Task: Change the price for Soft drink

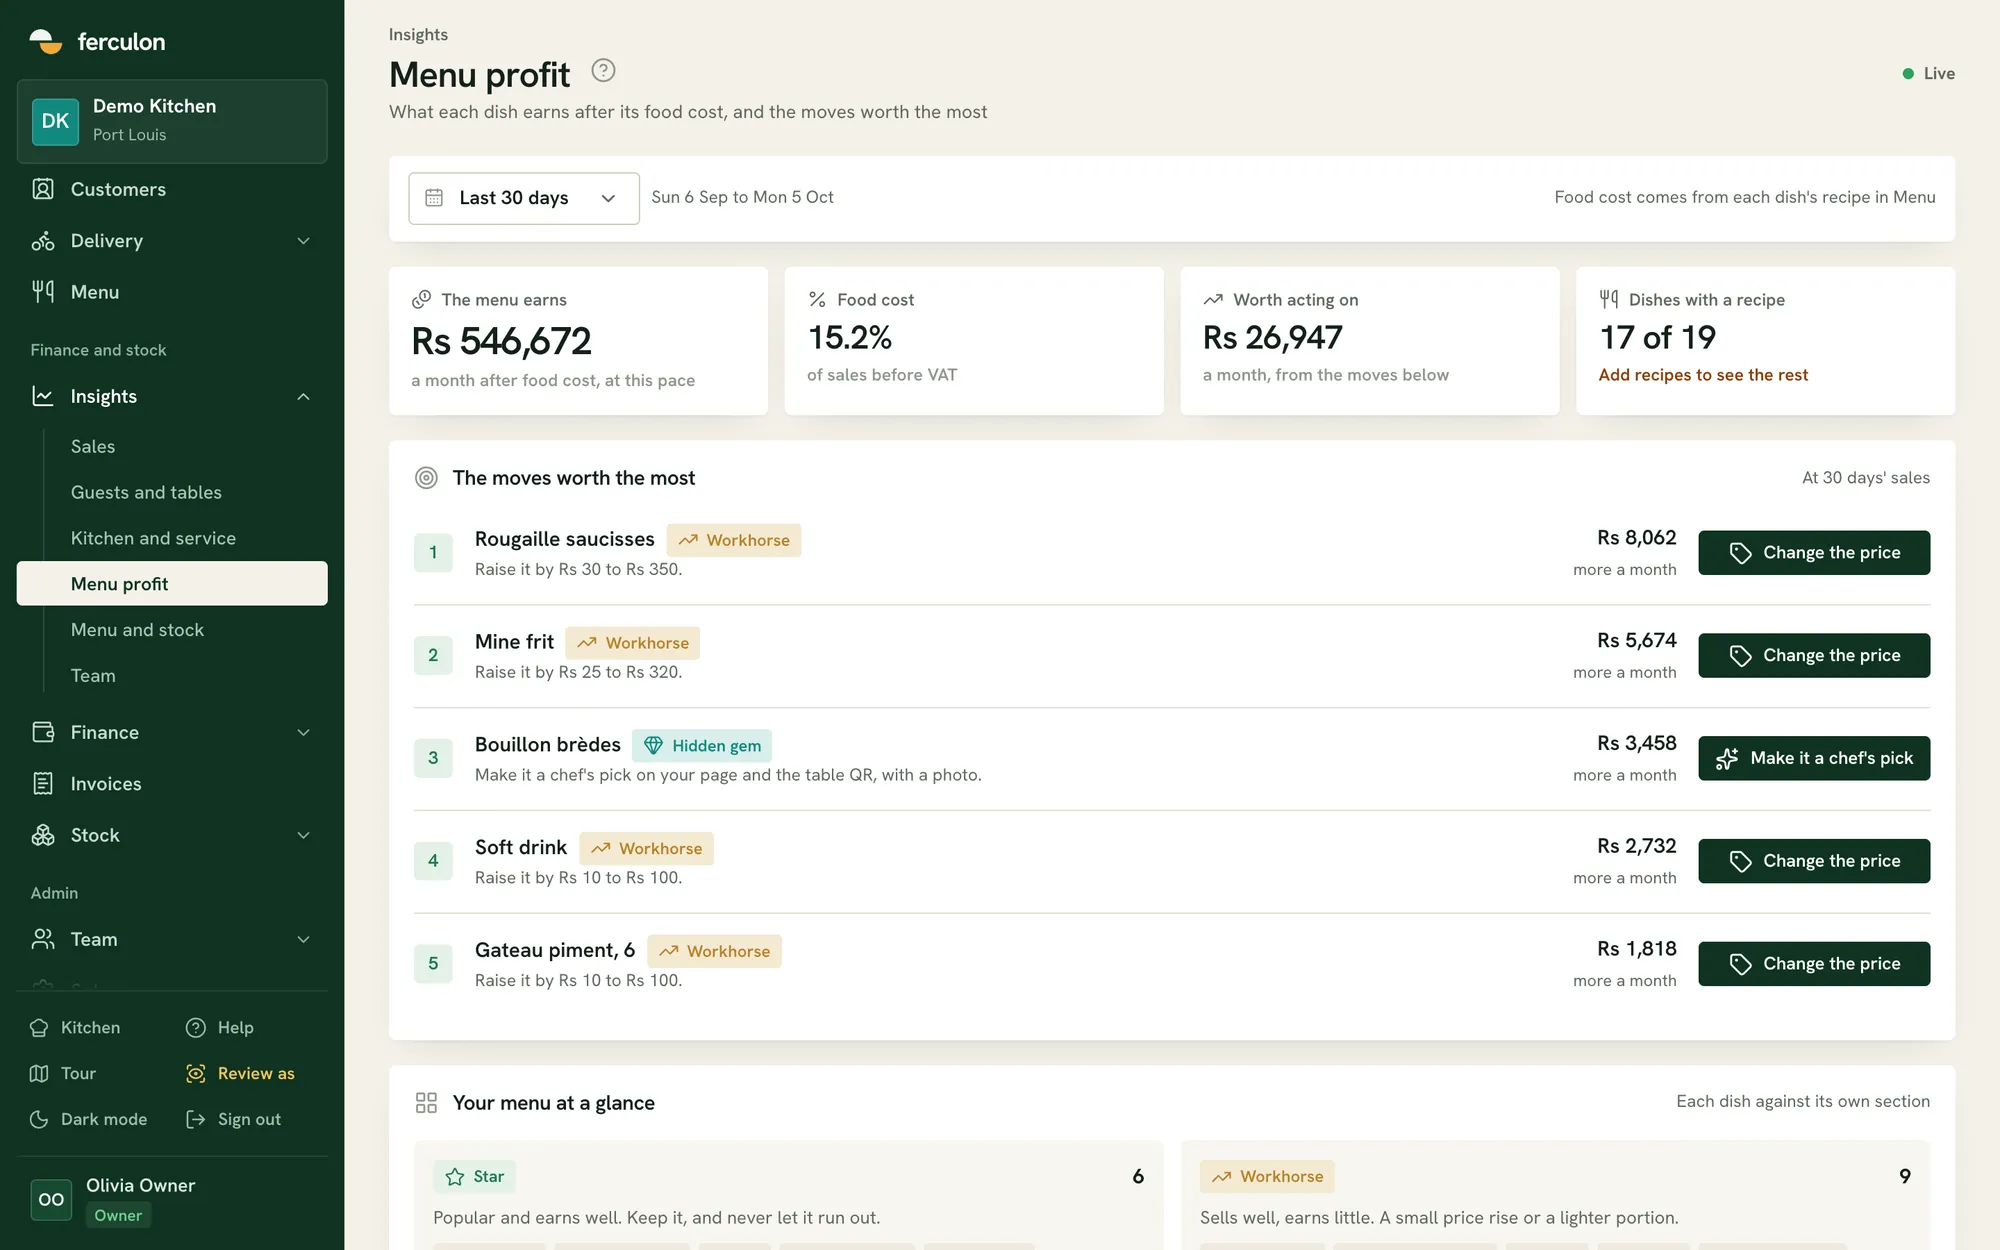Action: click(x=1814, y=861)
